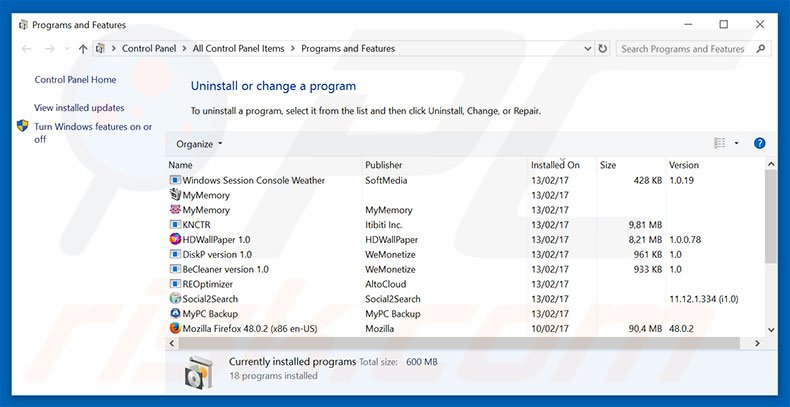The image size is (790, 407).
Task: Click the BeCleaner version 1.0 icon
Action: (175, 269)
